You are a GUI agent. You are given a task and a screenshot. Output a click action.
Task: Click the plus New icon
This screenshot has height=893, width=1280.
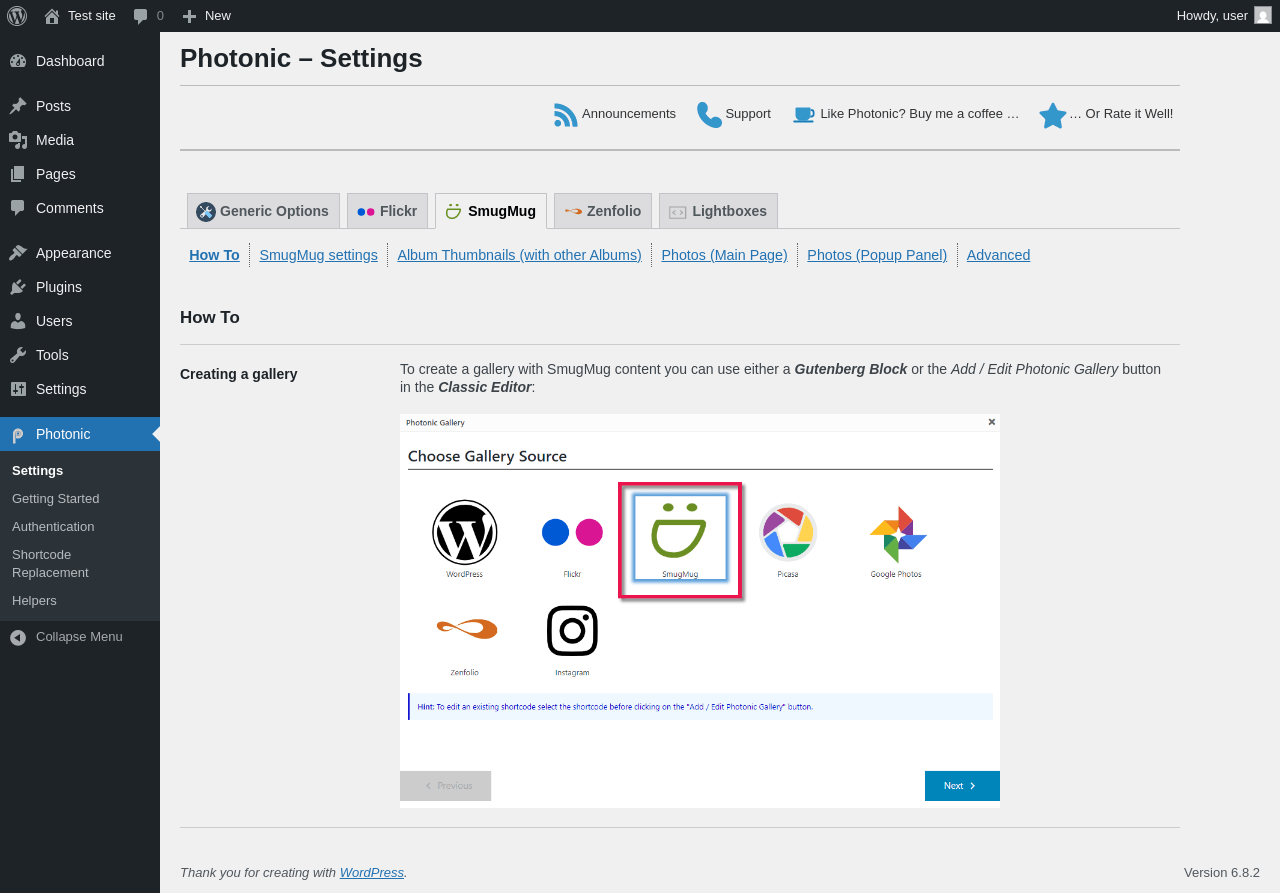[189, 16]
